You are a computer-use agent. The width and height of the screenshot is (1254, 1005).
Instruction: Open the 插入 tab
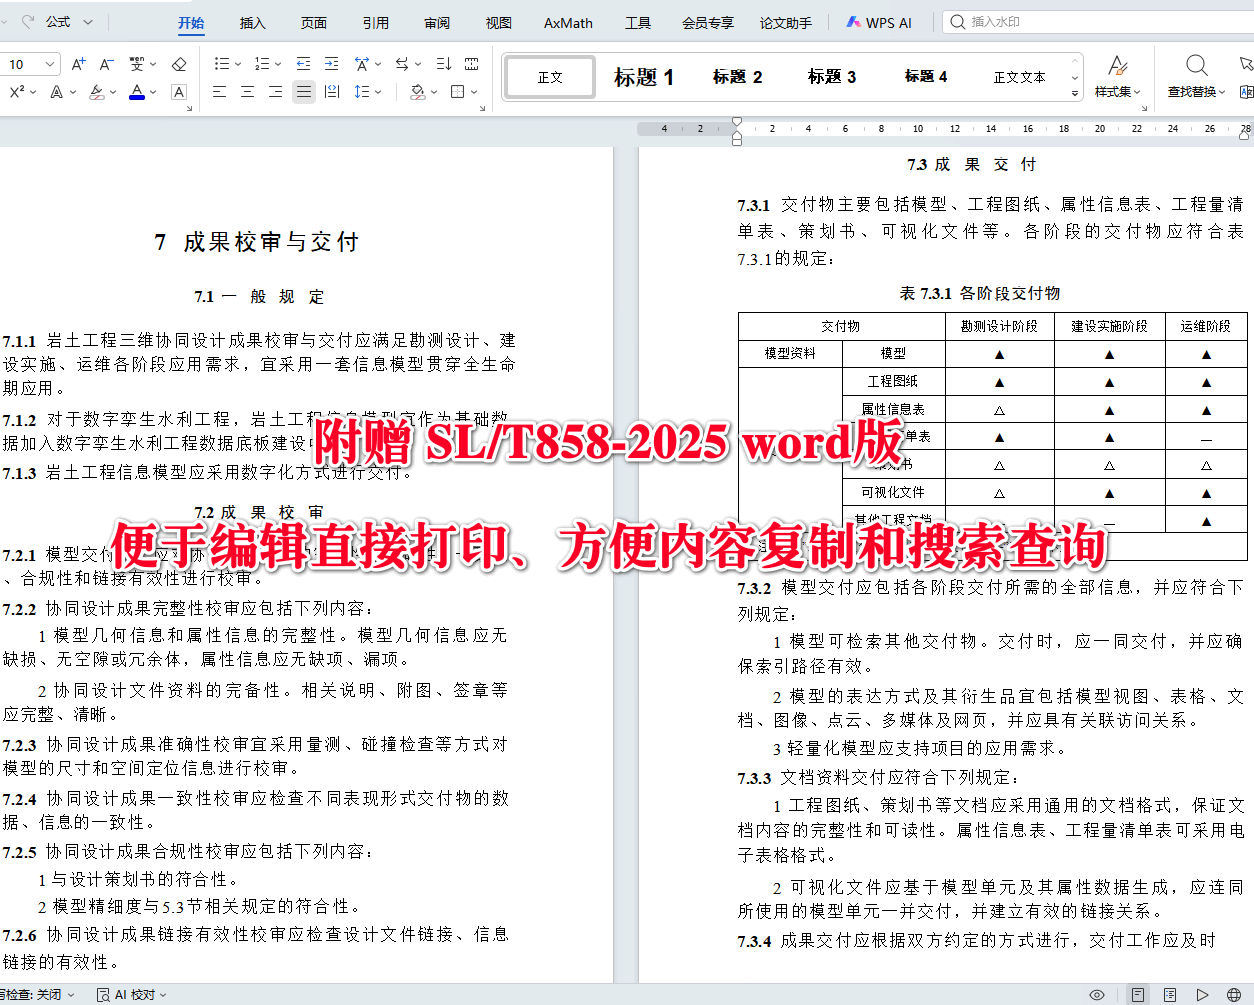click(253, 23)
